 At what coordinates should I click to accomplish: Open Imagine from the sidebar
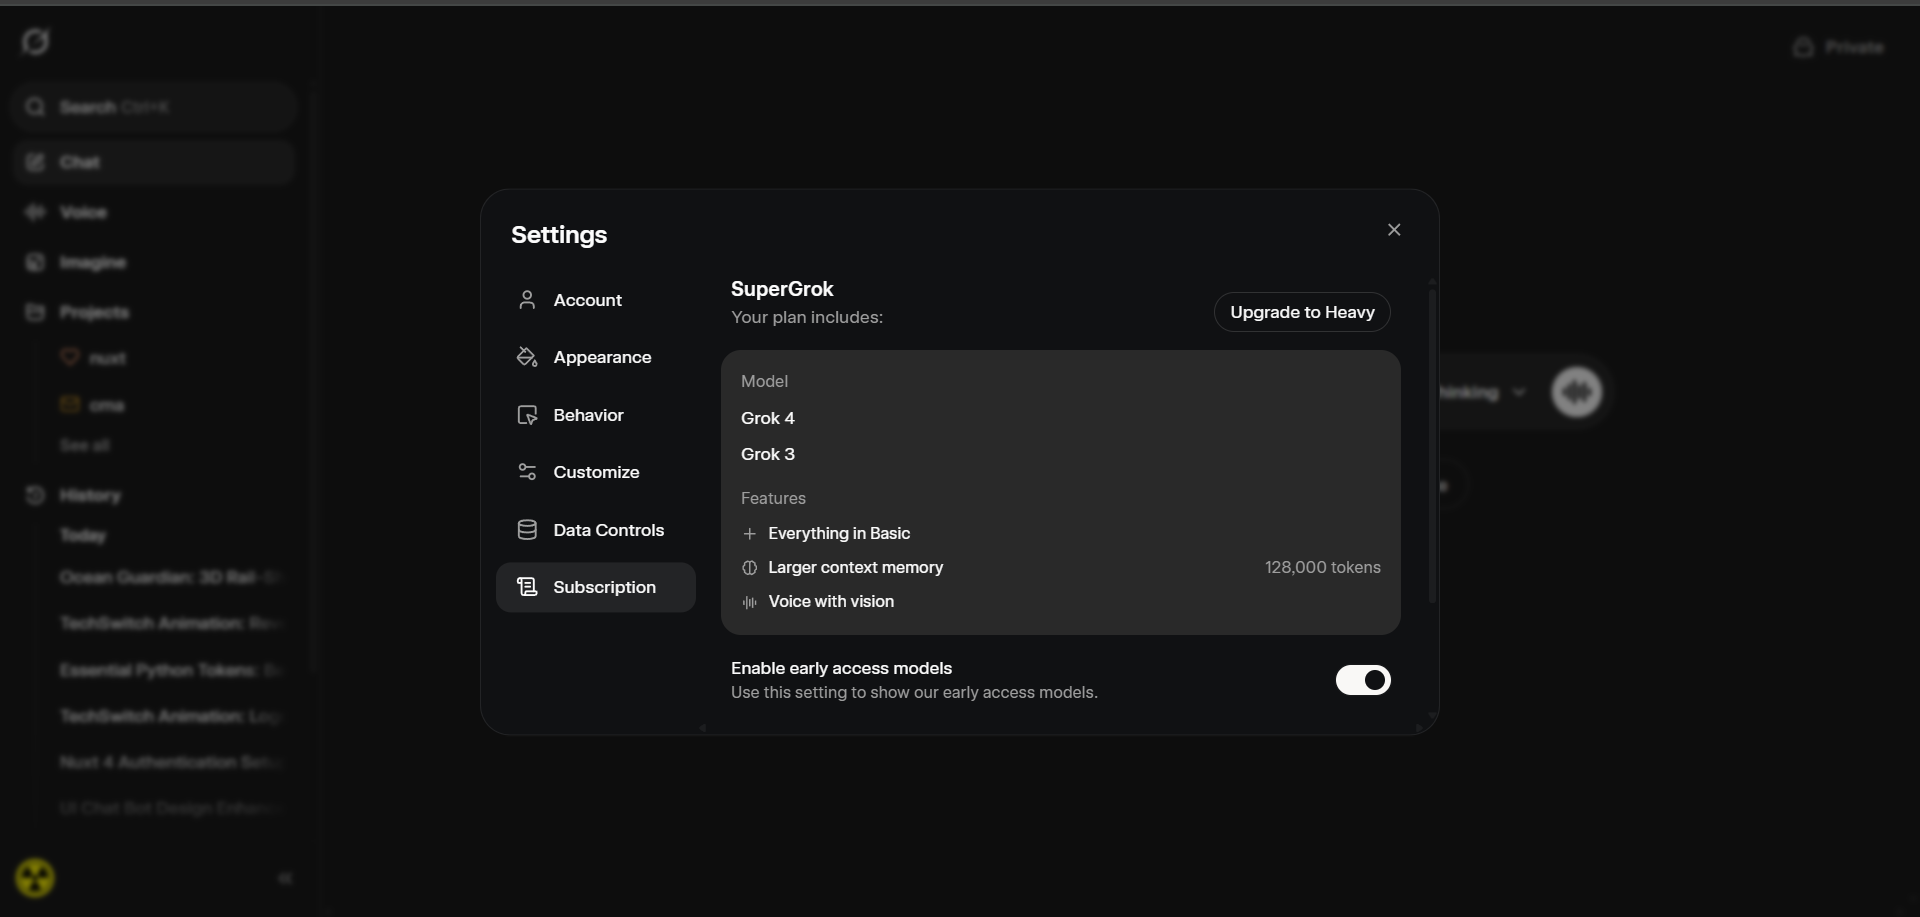(92, 262)
